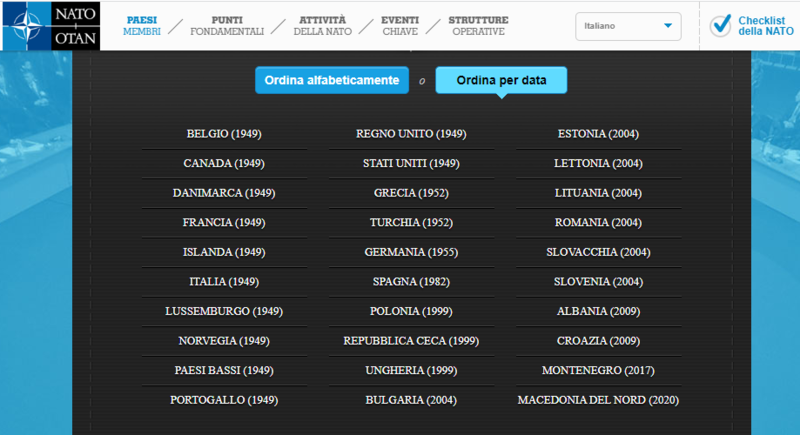Viewport: 800px width, 435px height.
Task: Click Ordina per data button
Action: tap(501, 80)
